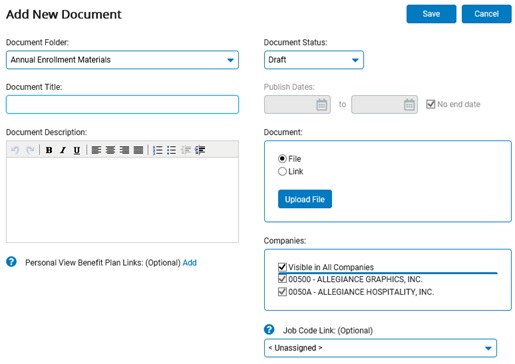
Task: Uncheck Visible in All Companies
Action: [x=282, y=267]
